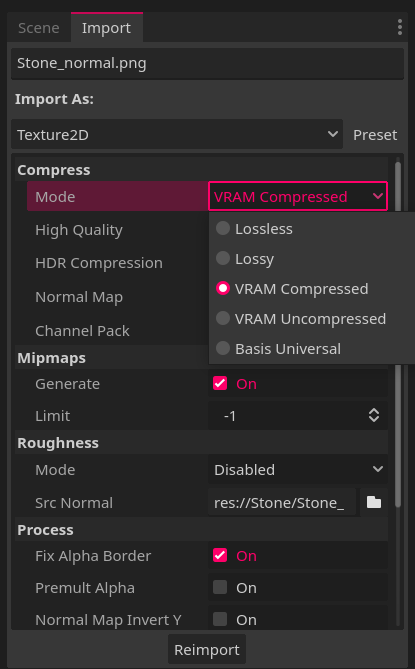
Task: Open the Preset menu button
Action: [x=375, y=135]
